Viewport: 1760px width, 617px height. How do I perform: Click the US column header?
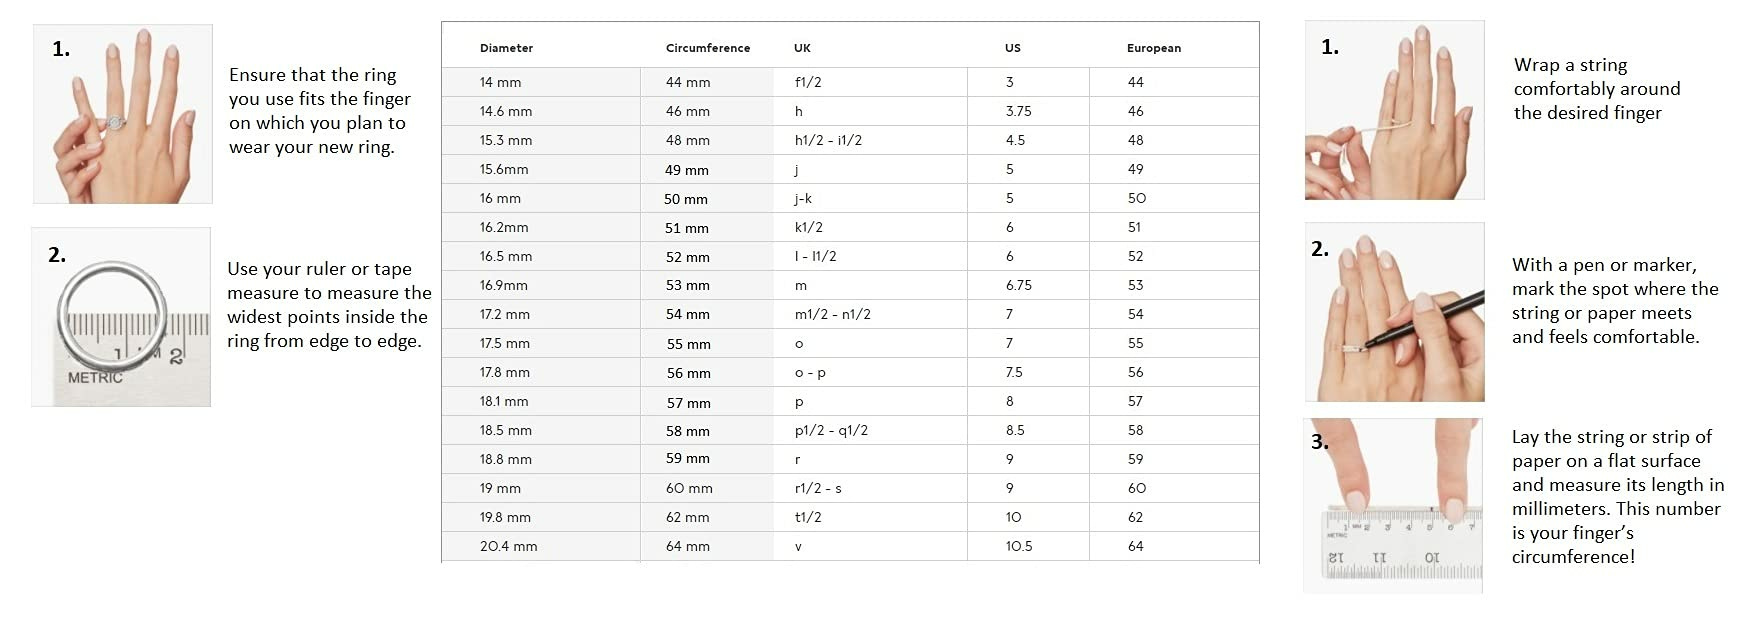coord(1012,48)
